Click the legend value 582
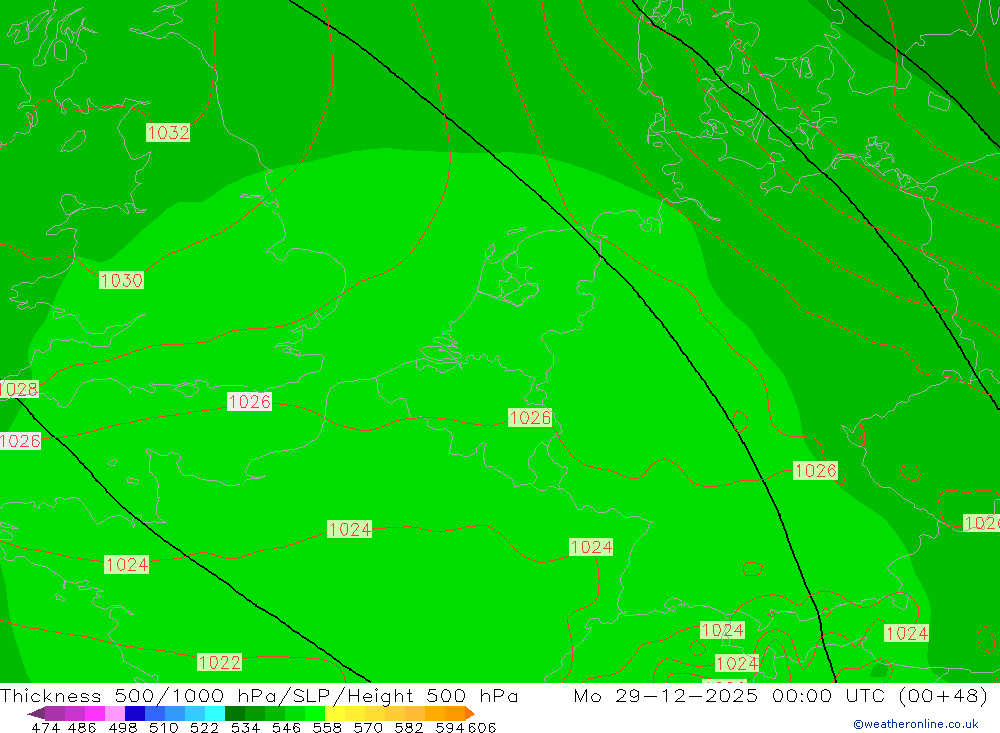 (x=408, y=728)
